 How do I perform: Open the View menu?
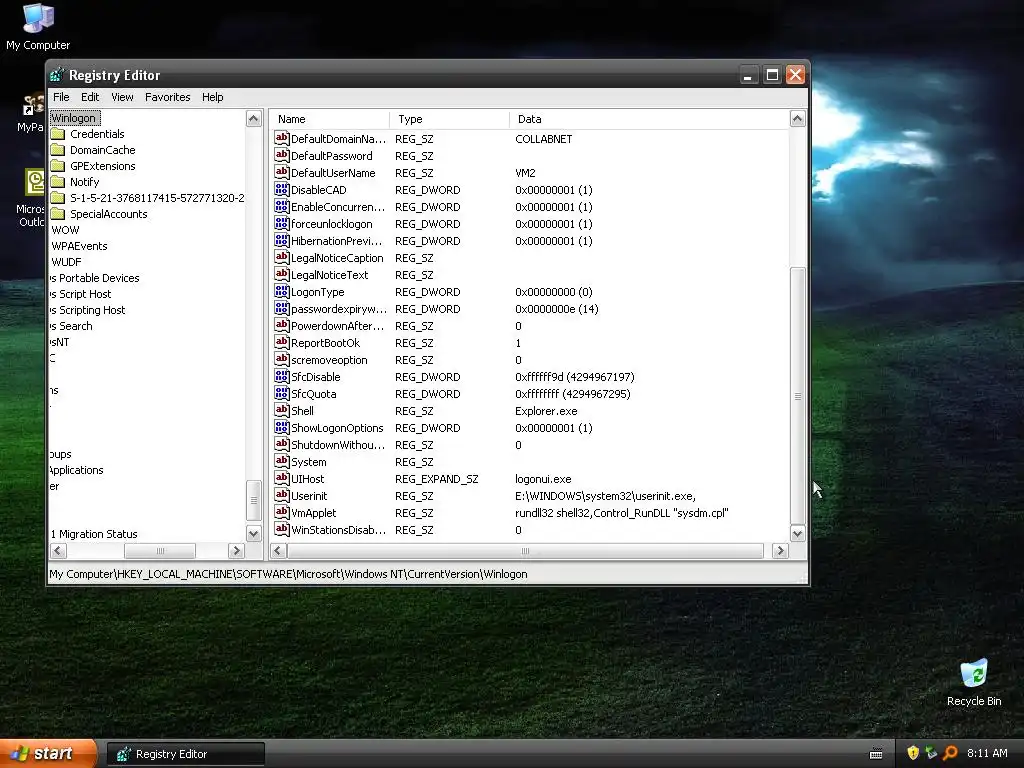(122, 97)
